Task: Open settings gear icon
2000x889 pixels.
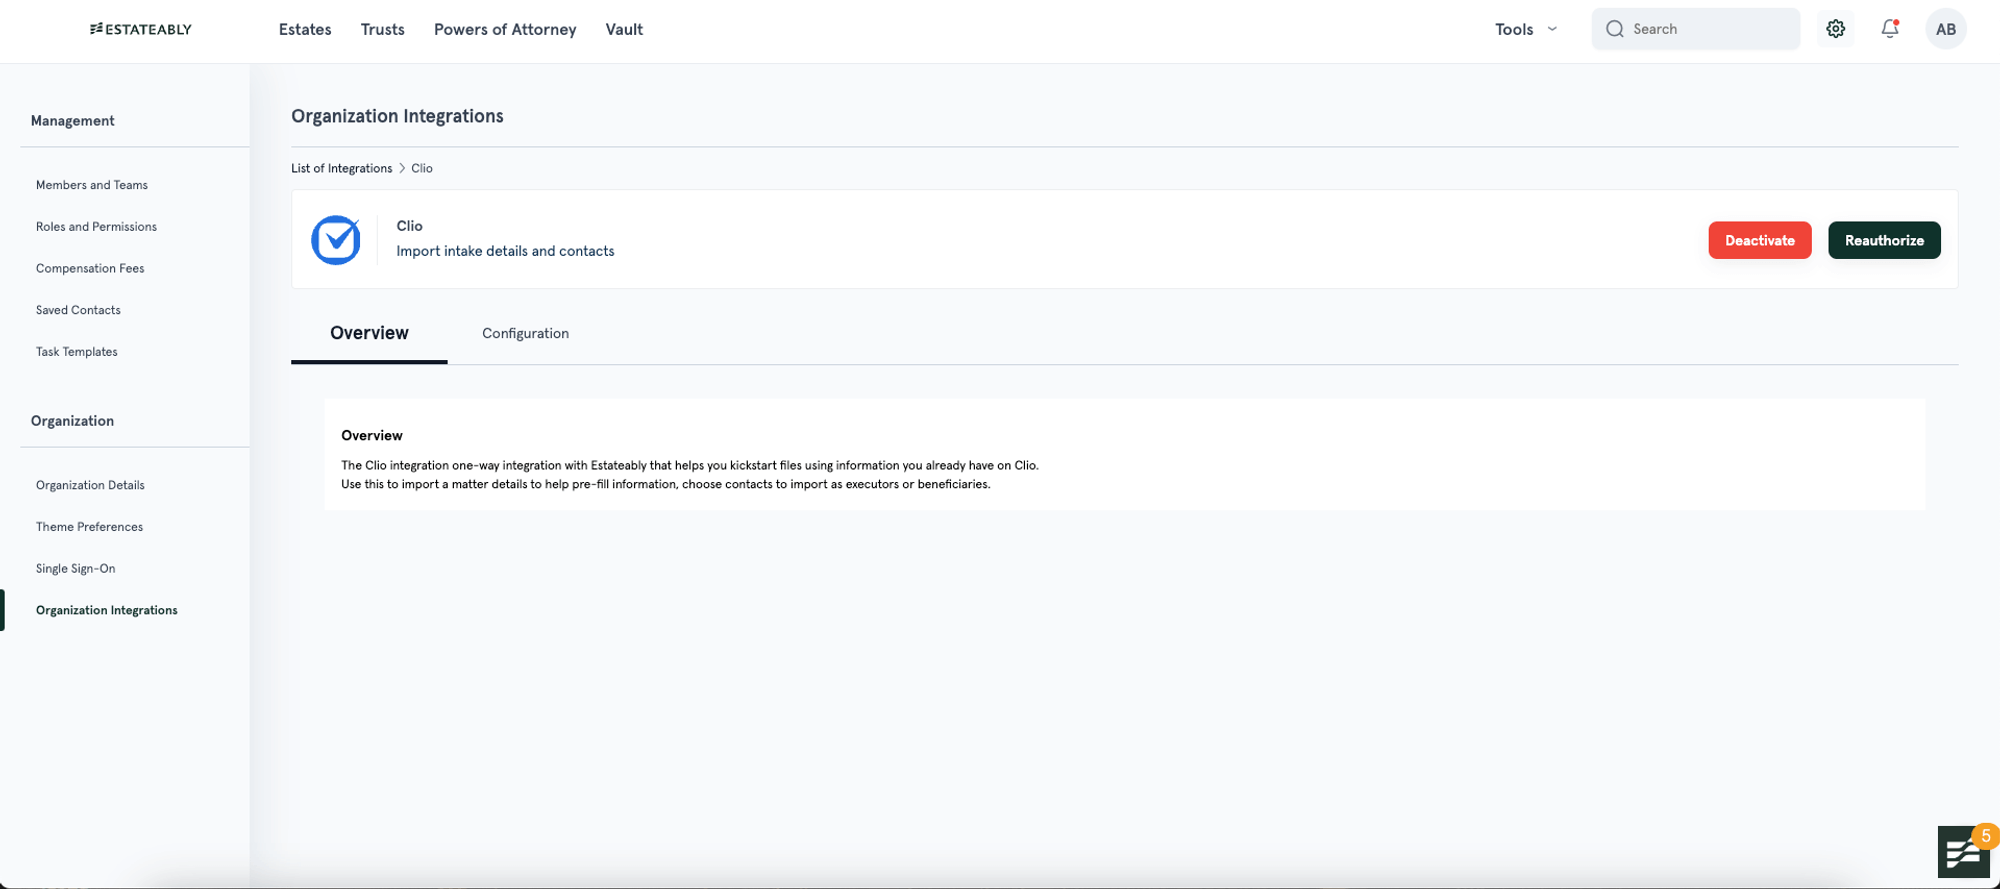Action: [x=1835, y=29]
